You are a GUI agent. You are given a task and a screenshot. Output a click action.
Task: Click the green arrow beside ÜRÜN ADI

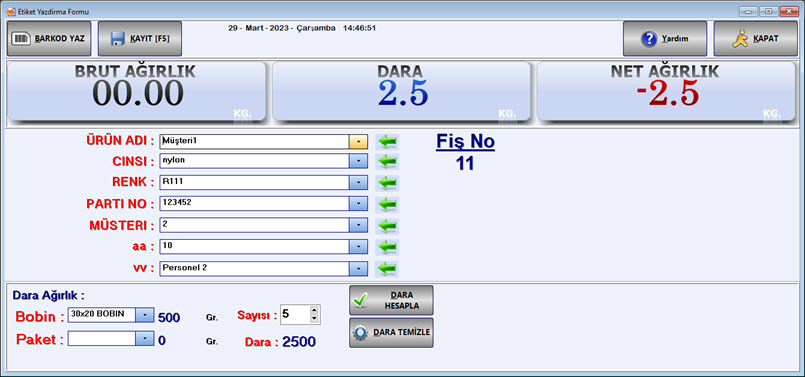click(x=387, y=141)
